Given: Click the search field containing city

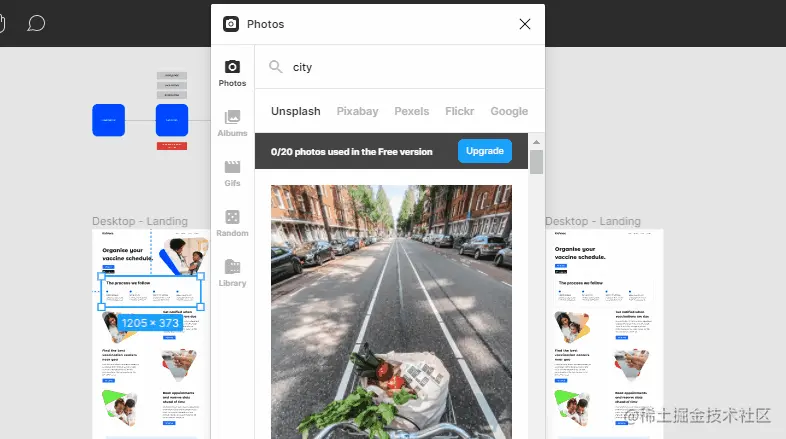Looking at the screenshot, I should pos(400,67).
